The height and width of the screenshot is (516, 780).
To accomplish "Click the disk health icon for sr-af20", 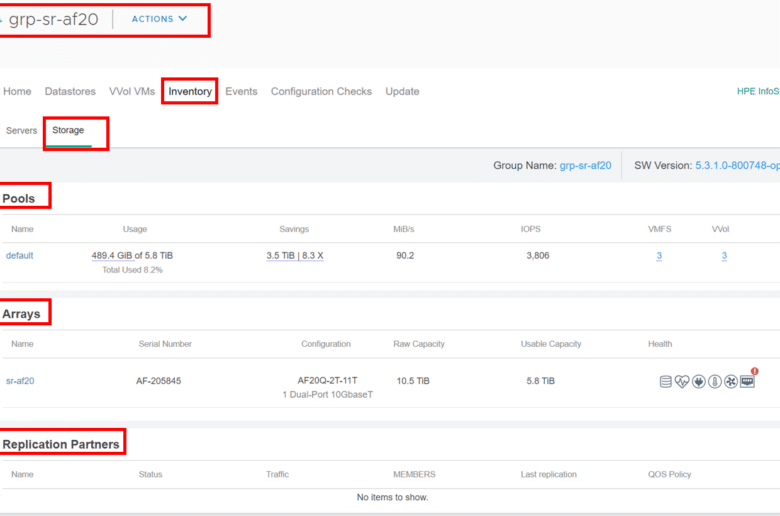I will [x=665, y=382].
